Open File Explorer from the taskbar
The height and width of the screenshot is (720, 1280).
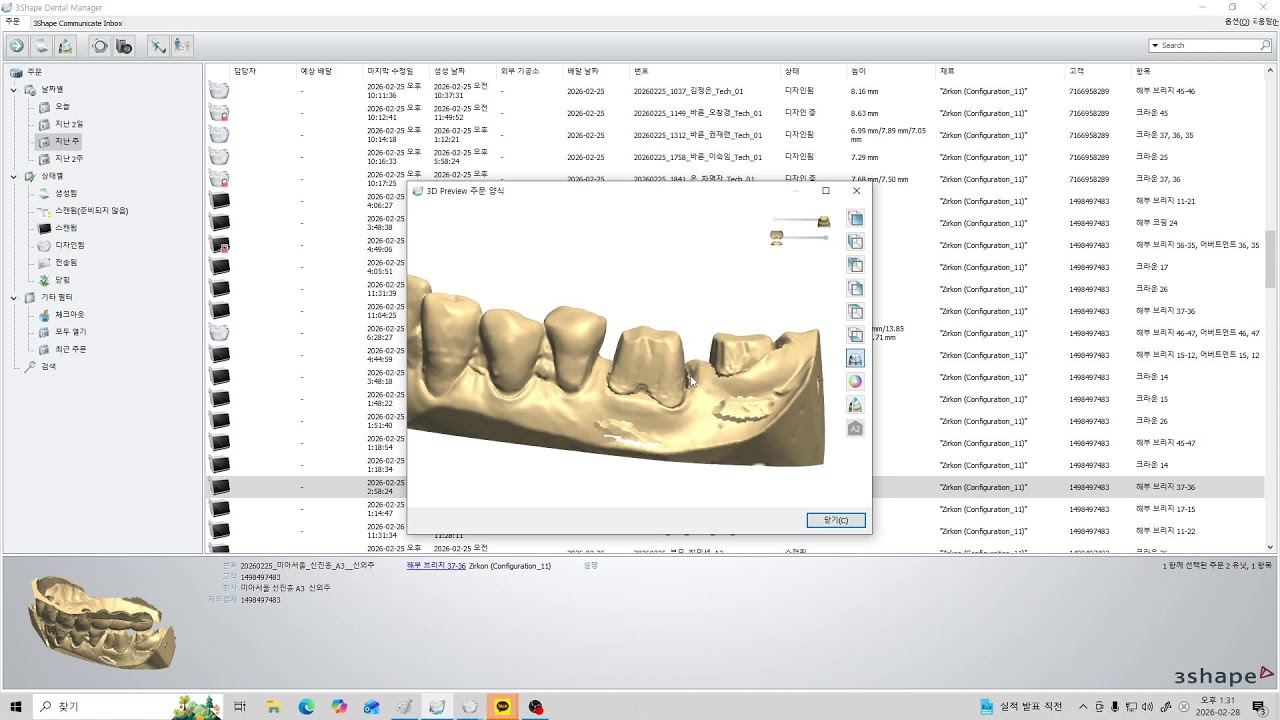(x=273, y=707)
